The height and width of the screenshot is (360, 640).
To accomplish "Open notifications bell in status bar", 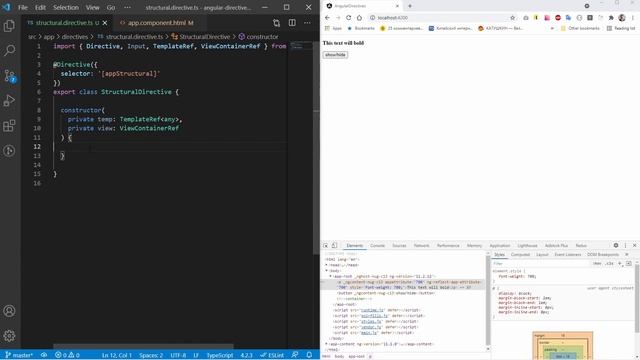I will [x=309, y=355].
